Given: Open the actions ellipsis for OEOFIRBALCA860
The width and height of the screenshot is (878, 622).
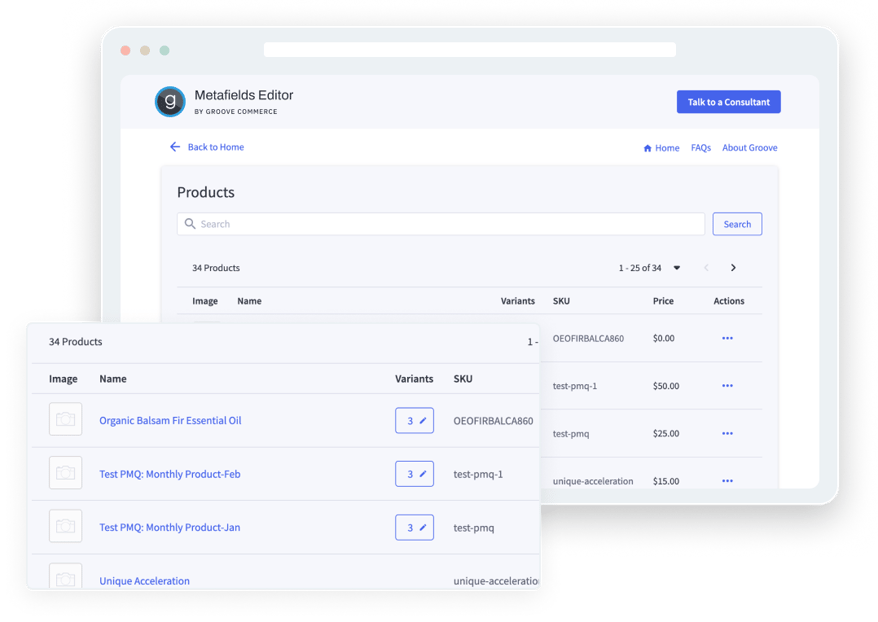Looking at the screenshot, I should [727, 338].
